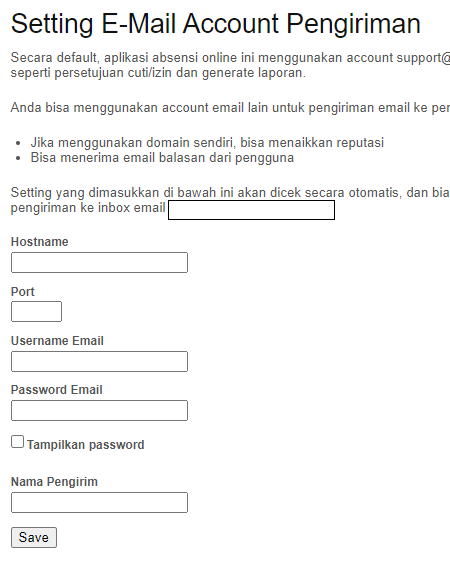Viewport: 450px width, 563px height.
Task: Click the Hostname label text
Action: [40, 242]
